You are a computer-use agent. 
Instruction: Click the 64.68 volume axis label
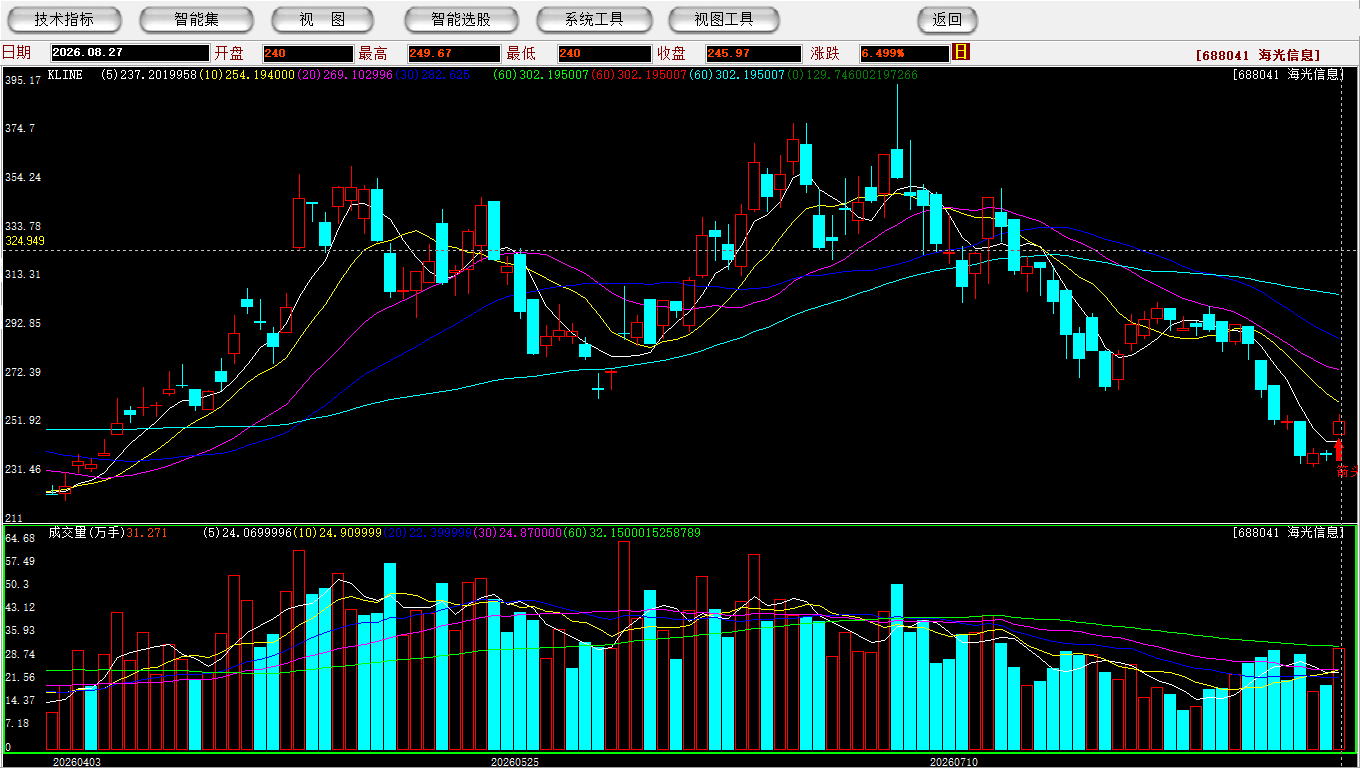[20, 538]
